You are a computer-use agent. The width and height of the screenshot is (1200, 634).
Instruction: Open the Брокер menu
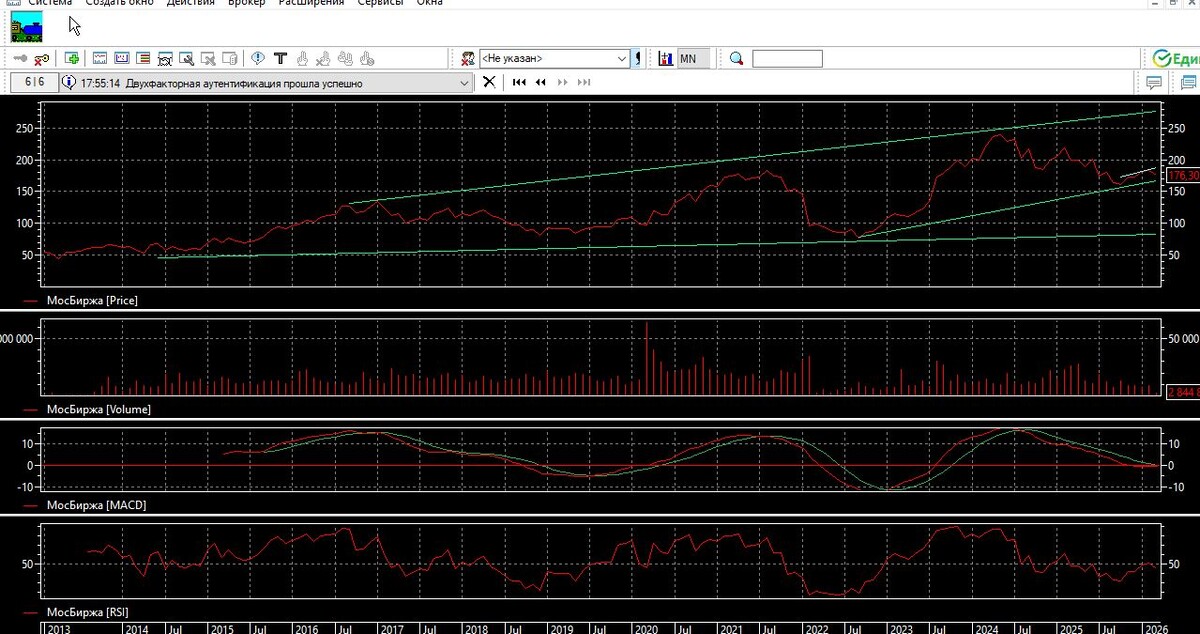click(246, 3)
